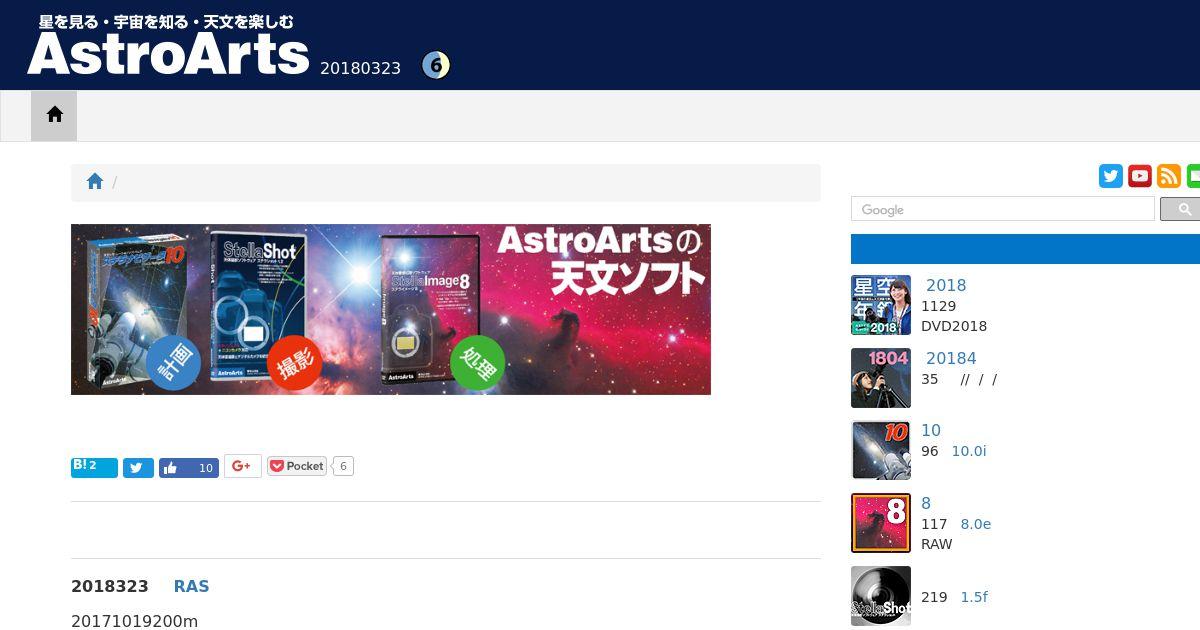Open the RSS feed icon
1200x630 pixels.
click(1169, 176)
